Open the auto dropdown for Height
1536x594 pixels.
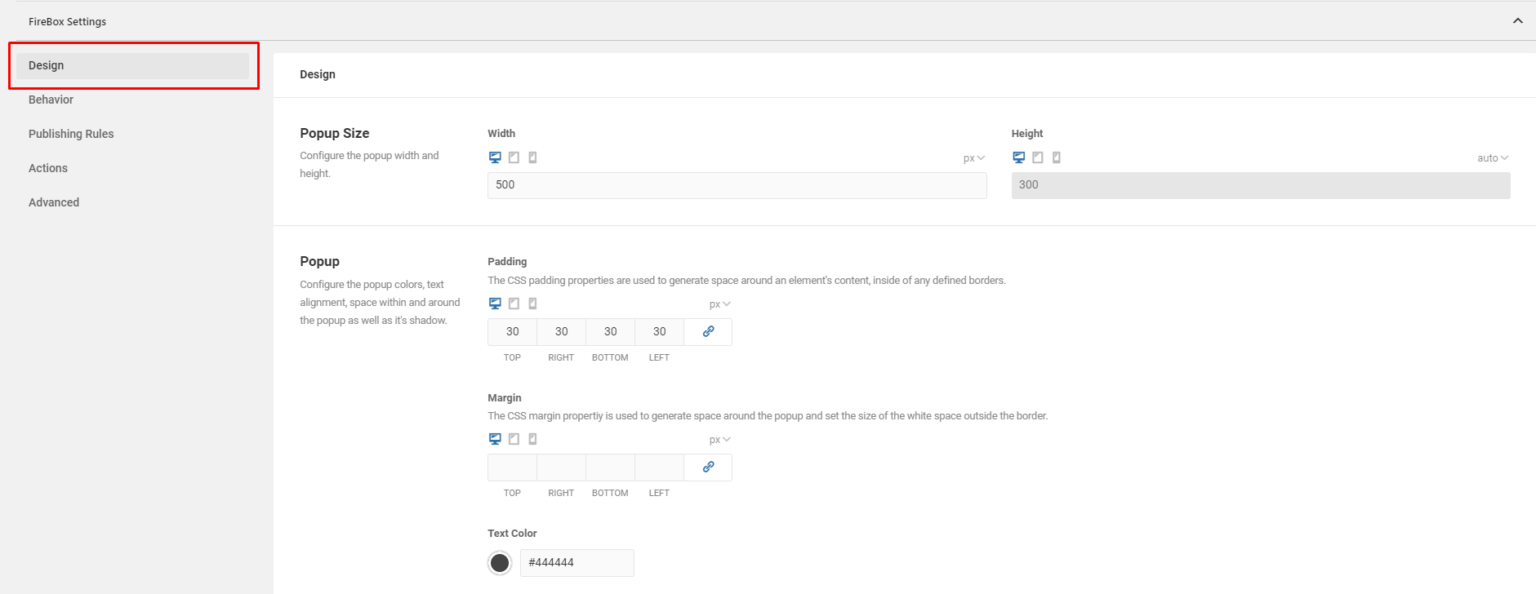[x=1491, y=157]
